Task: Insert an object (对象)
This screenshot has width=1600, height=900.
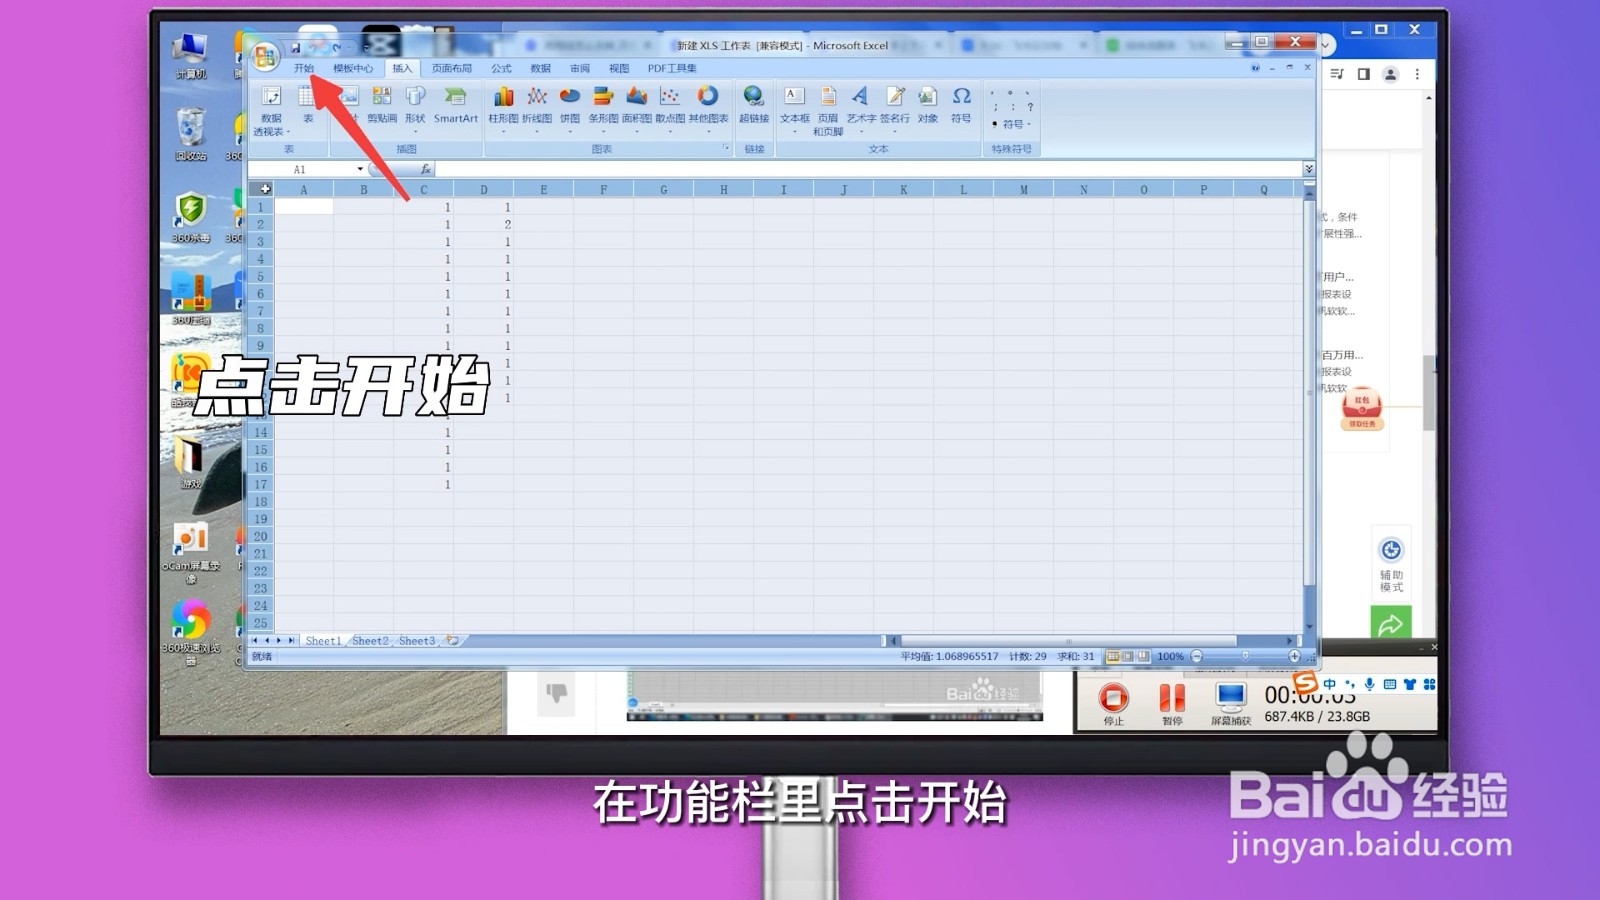Action: pos(928,105)
